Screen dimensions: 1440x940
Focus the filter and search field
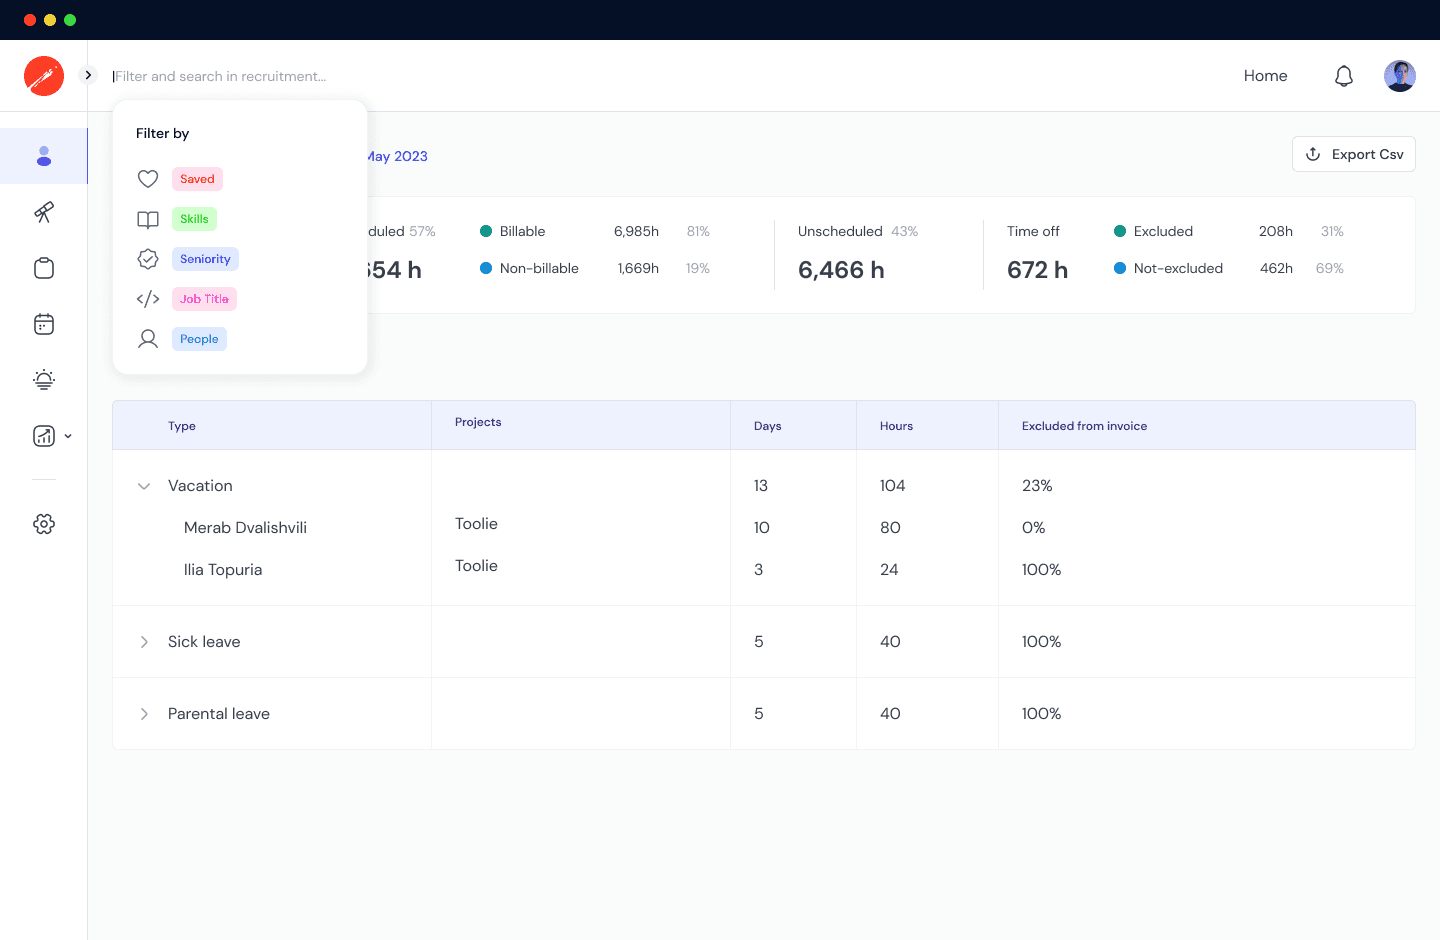(x=220, y=76)
